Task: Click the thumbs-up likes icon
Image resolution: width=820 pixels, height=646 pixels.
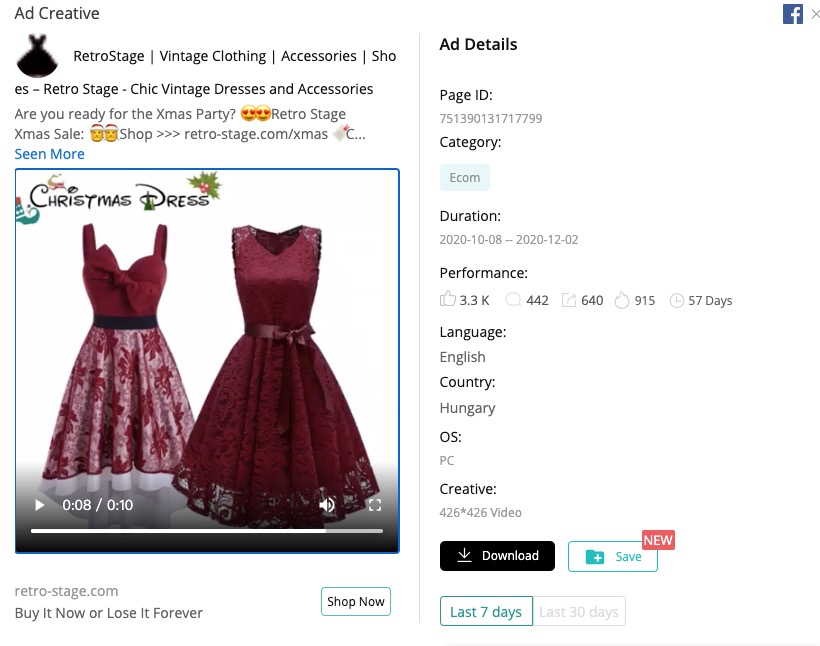Action: 447,299
